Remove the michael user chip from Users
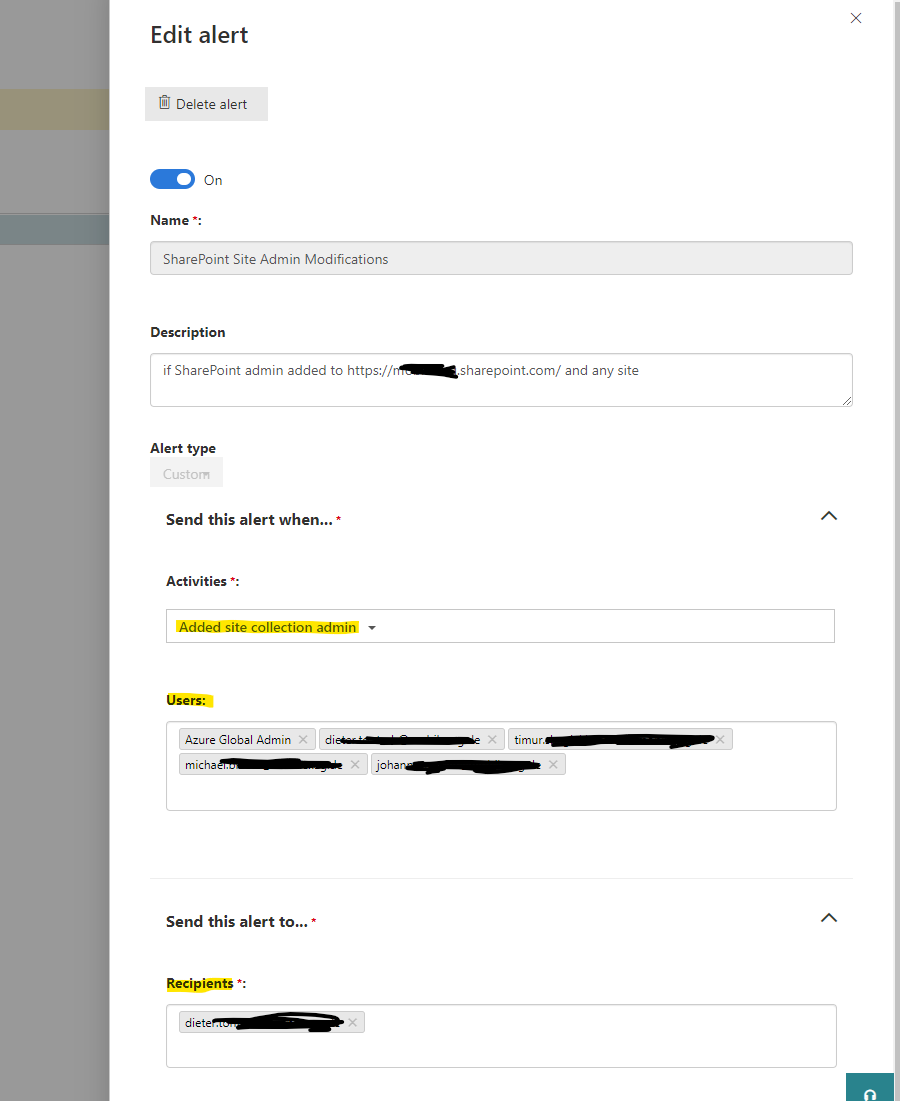Screen dimensions: 900x1101 pos(355,764)
